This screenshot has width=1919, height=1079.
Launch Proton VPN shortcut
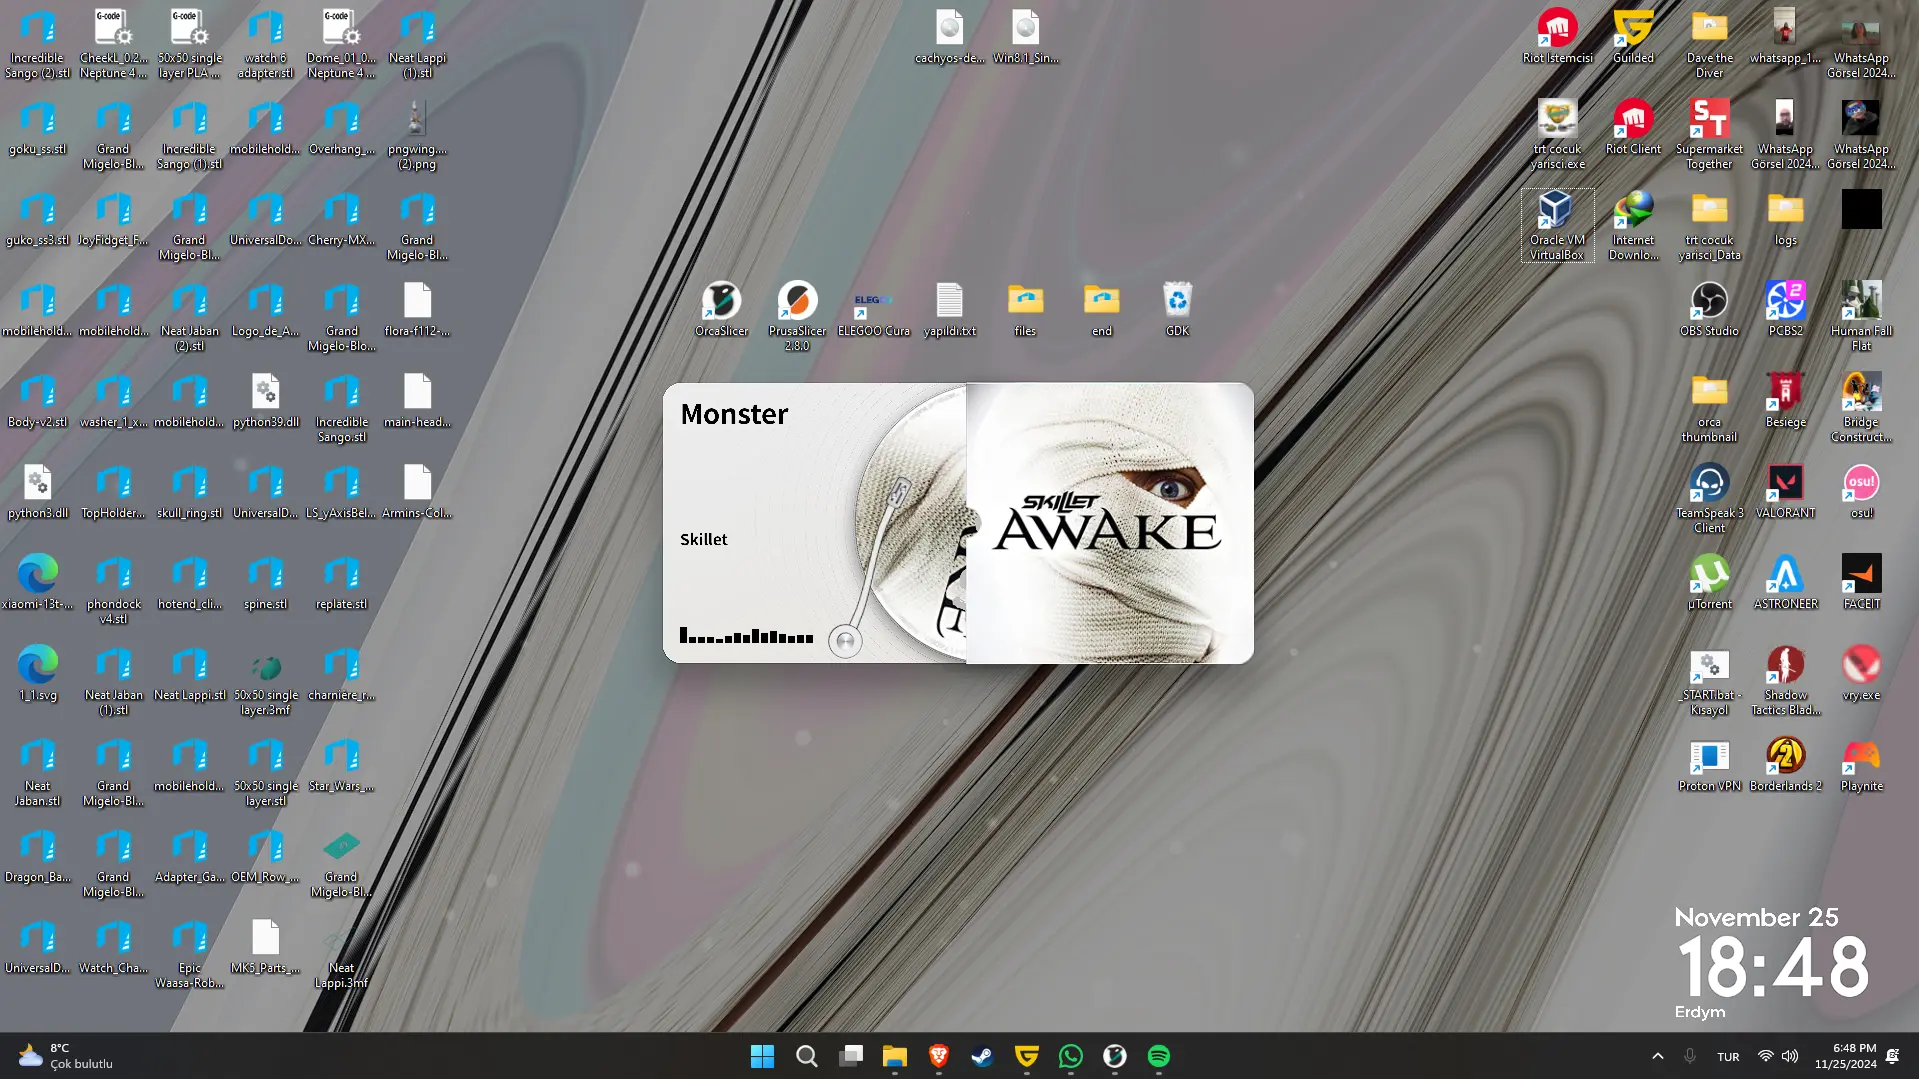click(x=1709, y=764)
